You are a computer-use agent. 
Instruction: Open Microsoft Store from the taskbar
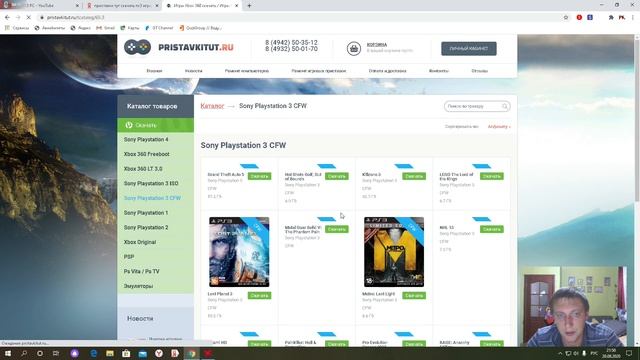[x=126, y=353]
